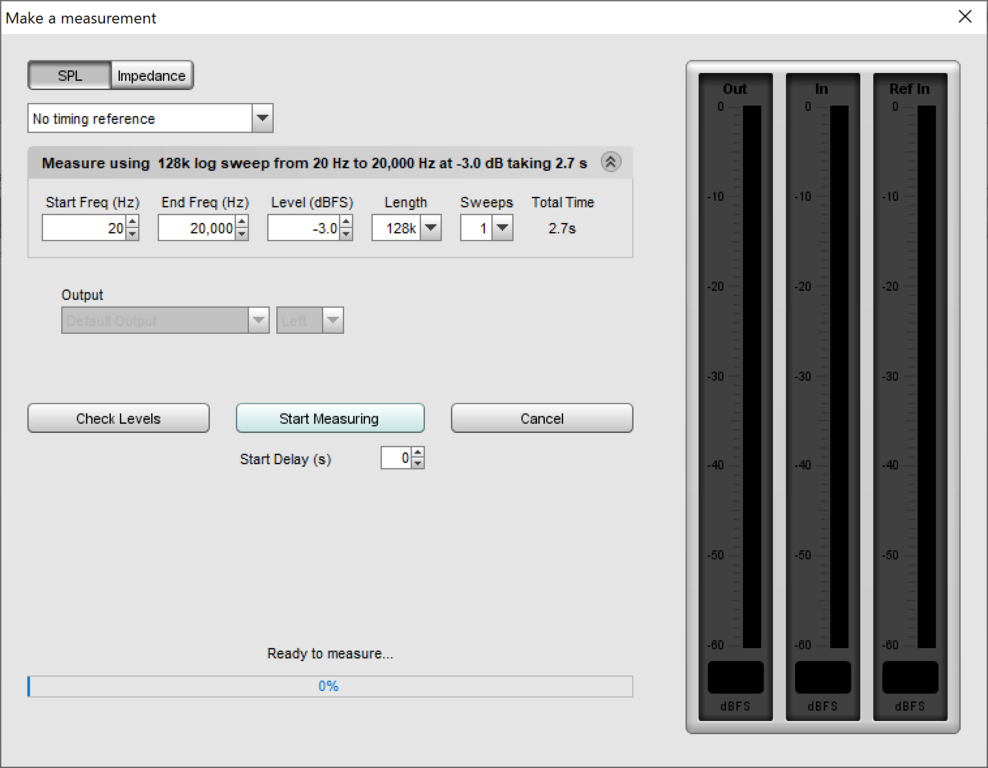
Task: Collapse the sweep settings with the double-chevron icon
Action: click(611, 163)
